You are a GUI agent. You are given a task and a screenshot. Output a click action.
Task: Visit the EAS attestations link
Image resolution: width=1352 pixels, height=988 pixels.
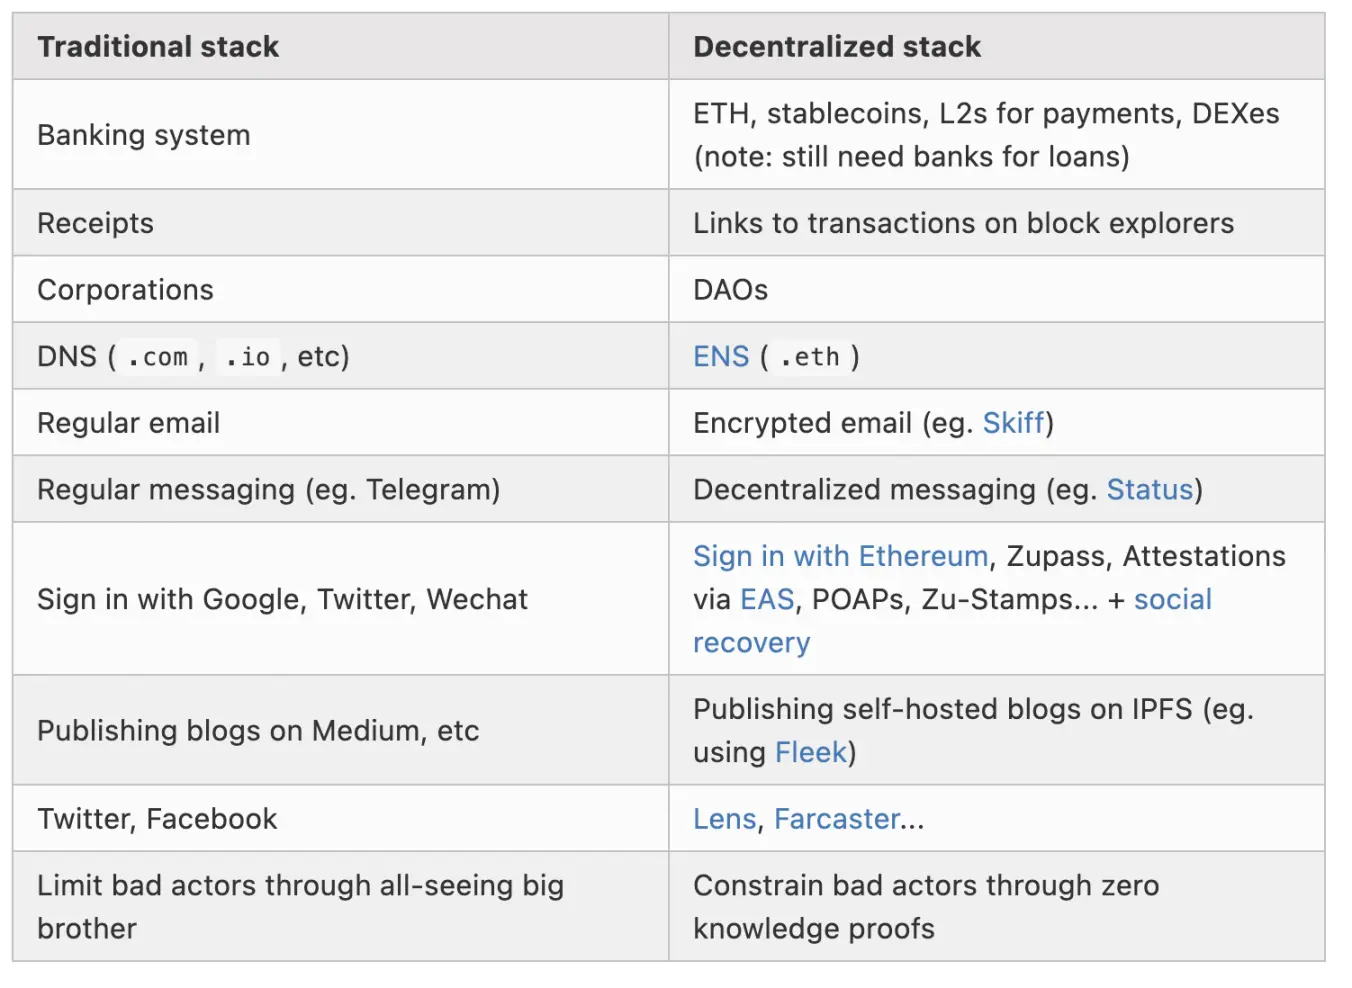[x=767, y=600]
